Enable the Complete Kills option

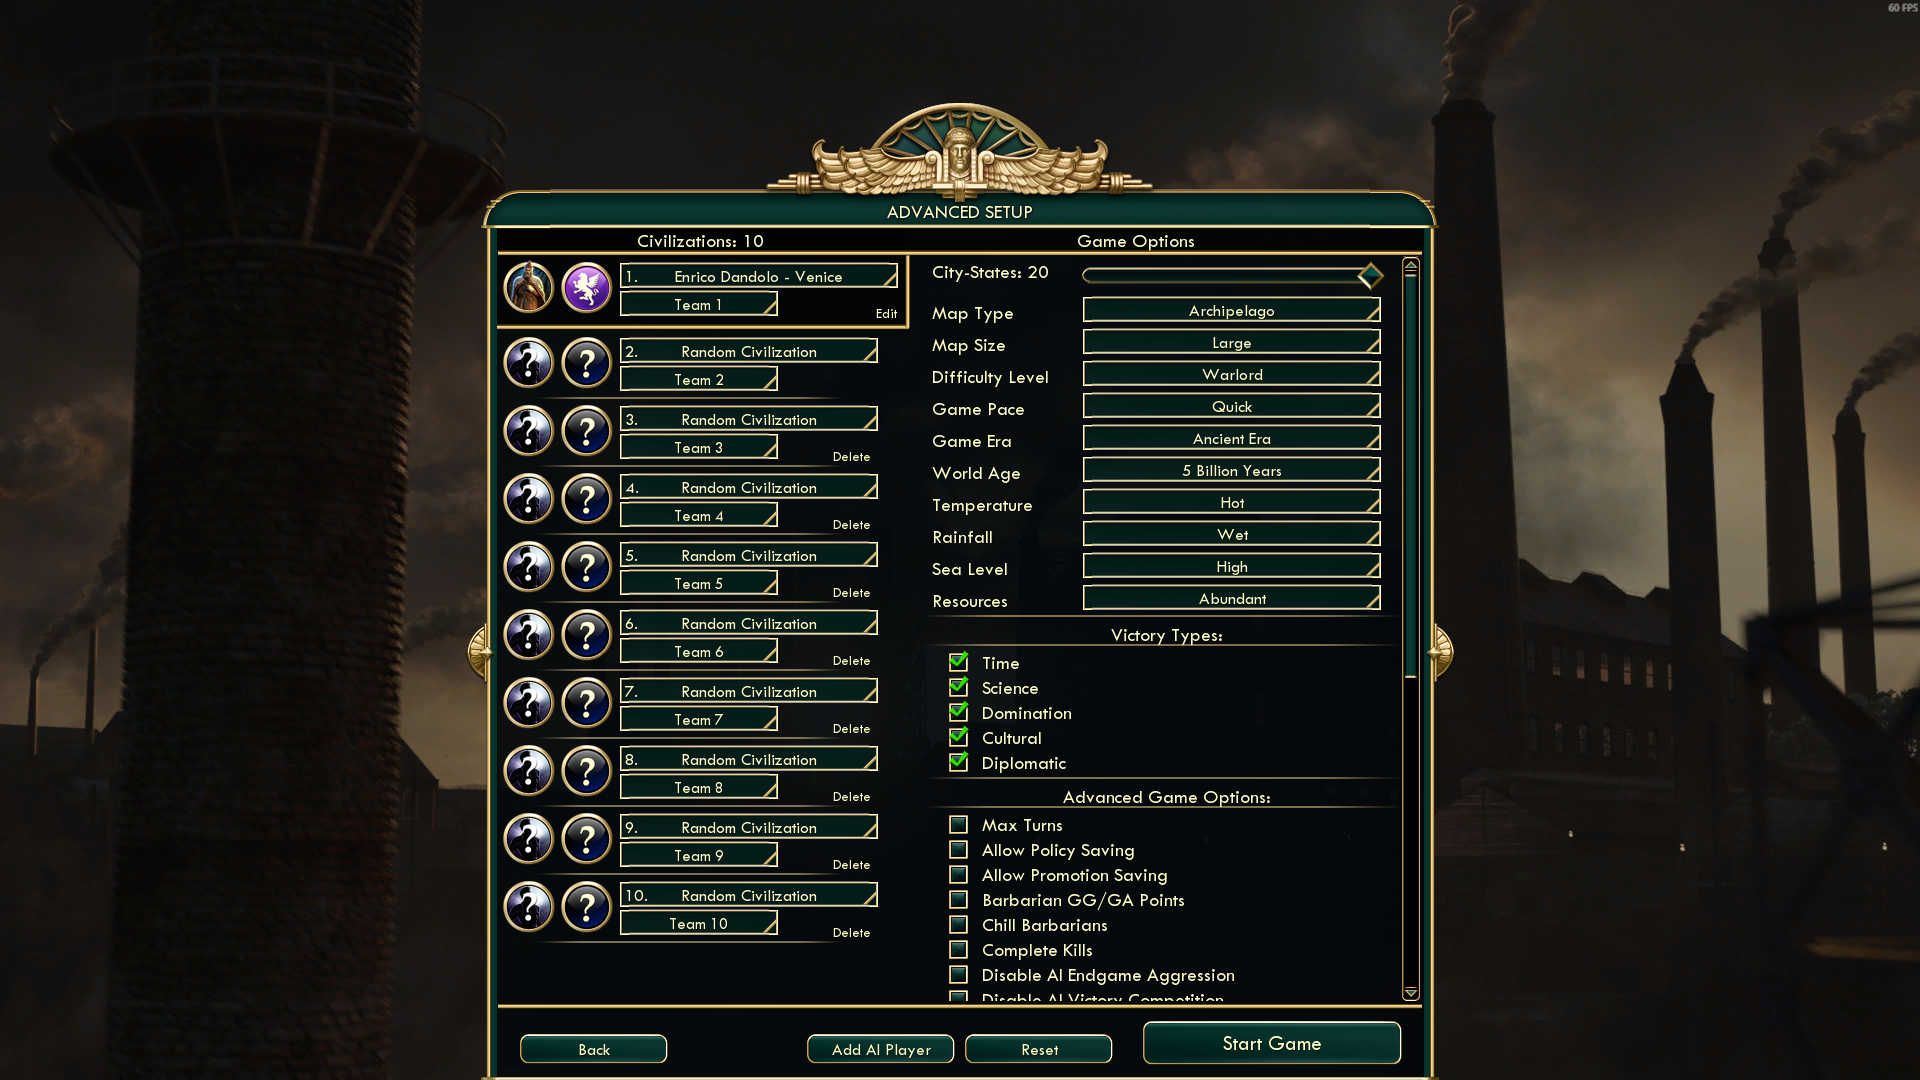(x=958, y=950)
